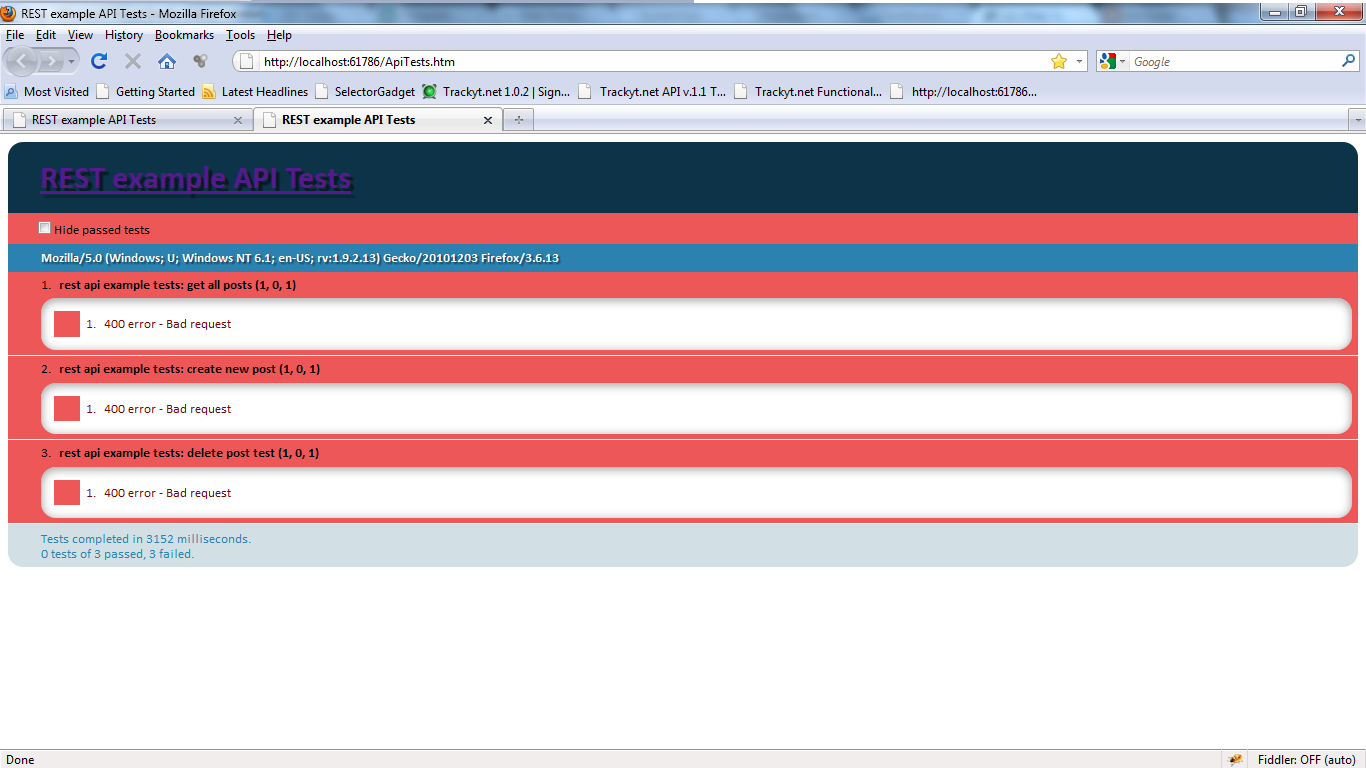
Task: Click inside the Google search box
Action: [1235, 62]
